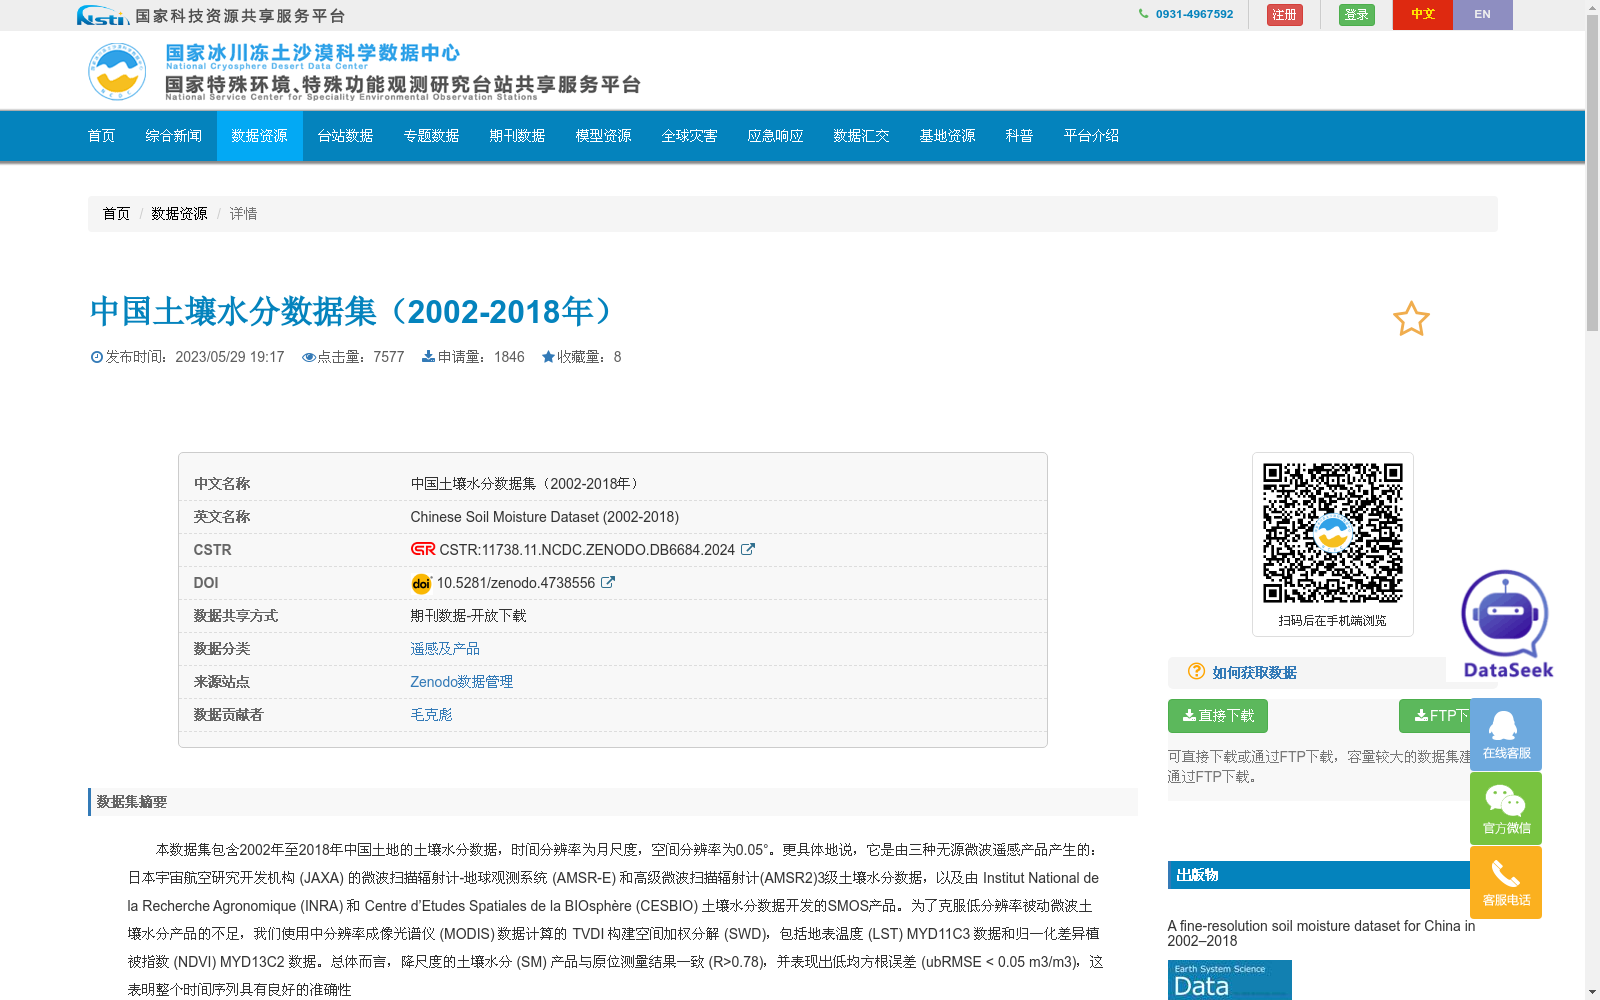Click 期刊数据-开放下载 sharing value

[468, 615]
